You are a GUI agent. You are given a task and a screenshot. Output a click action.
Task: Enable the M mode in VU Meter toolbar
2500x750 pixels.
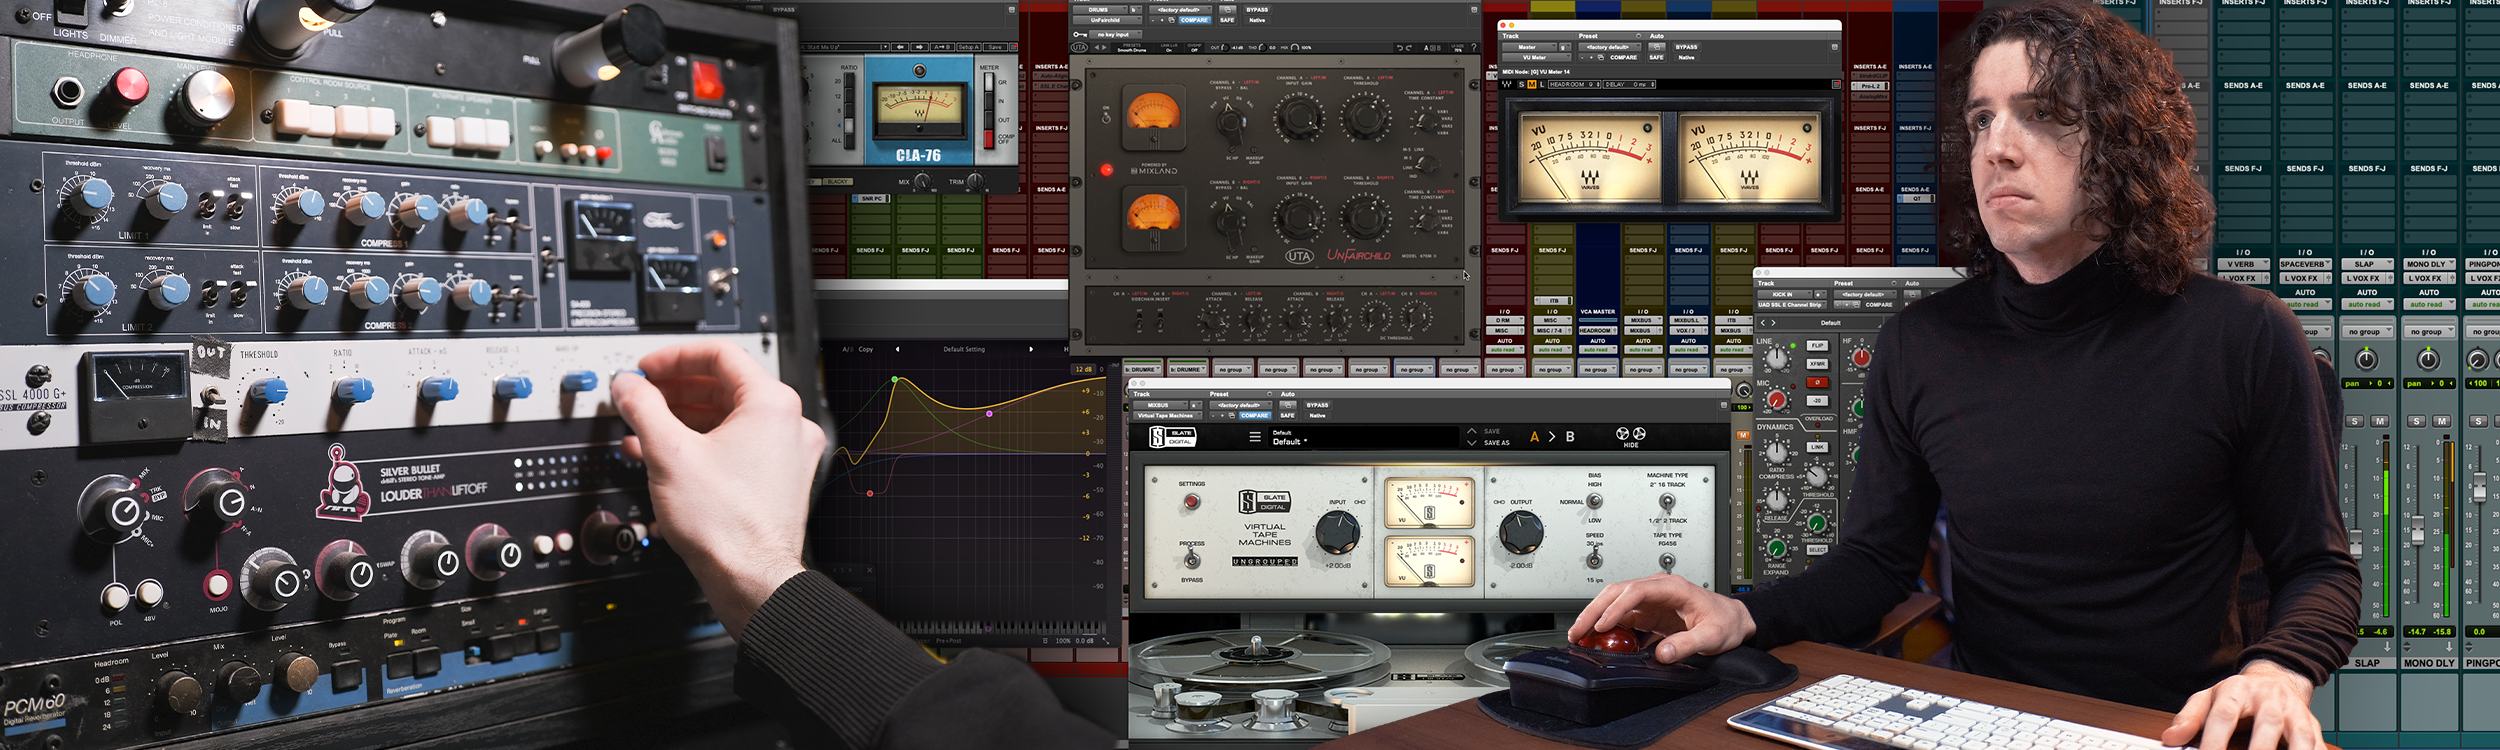pos(1531,84)
